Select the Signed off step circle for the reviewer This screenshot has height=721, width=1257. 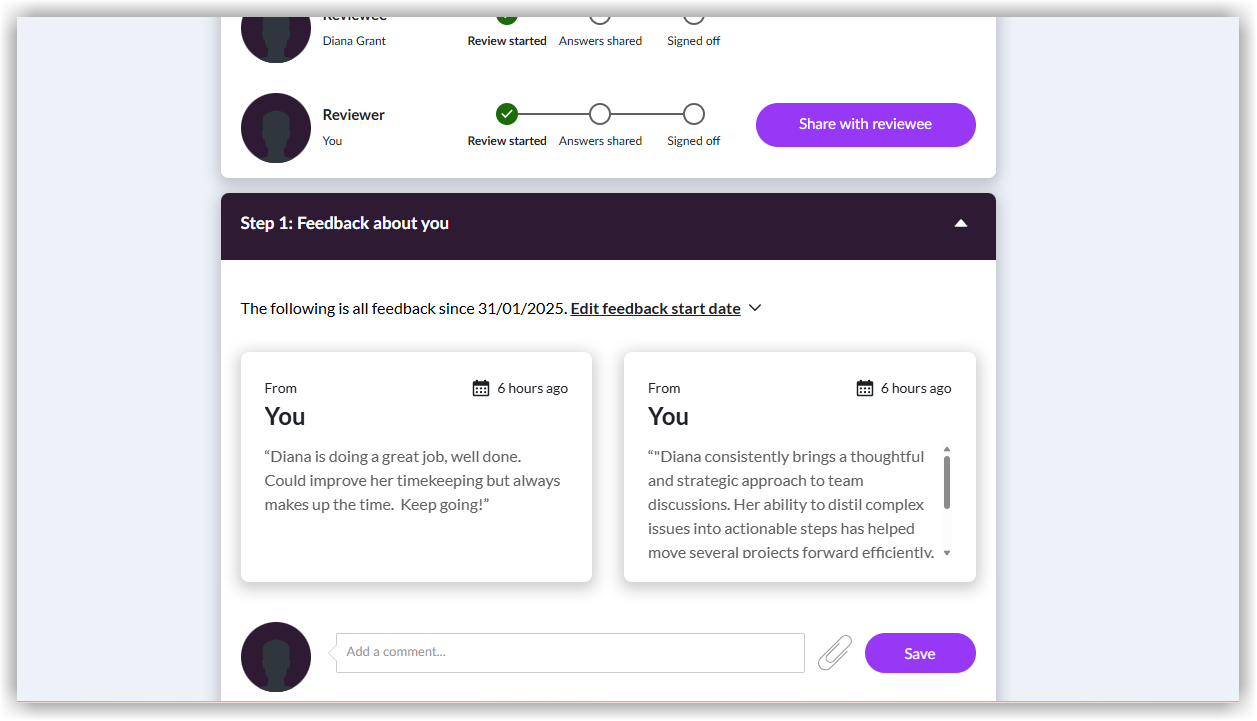tap(693, 114)
